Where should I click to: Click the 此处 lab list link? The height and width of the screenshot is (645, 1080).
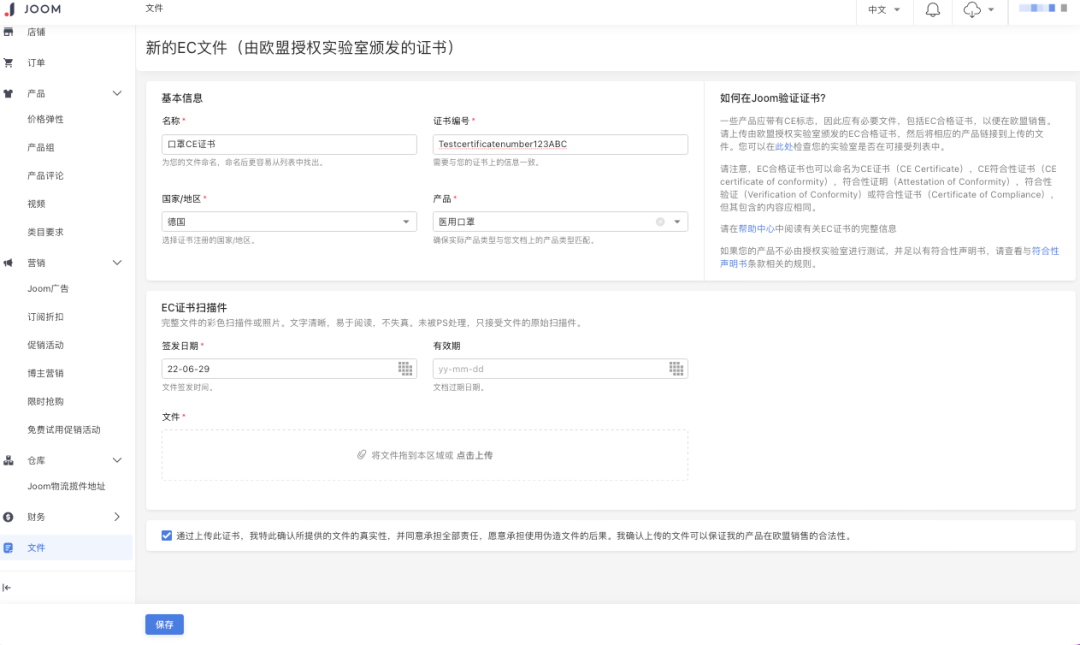pyautogui.click(x=784, y=147)
